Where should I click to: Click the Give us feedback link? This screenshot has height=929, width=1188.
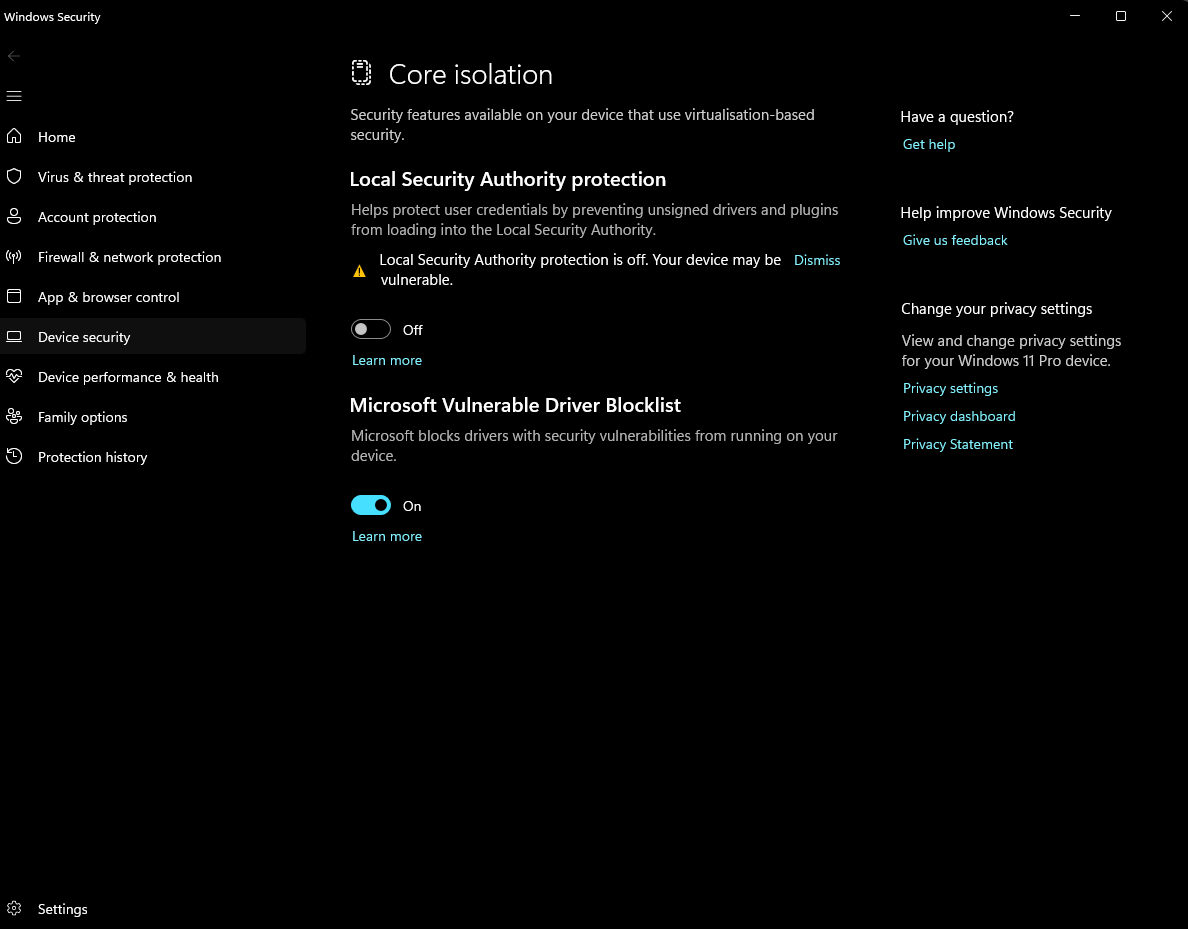[955, 240]
